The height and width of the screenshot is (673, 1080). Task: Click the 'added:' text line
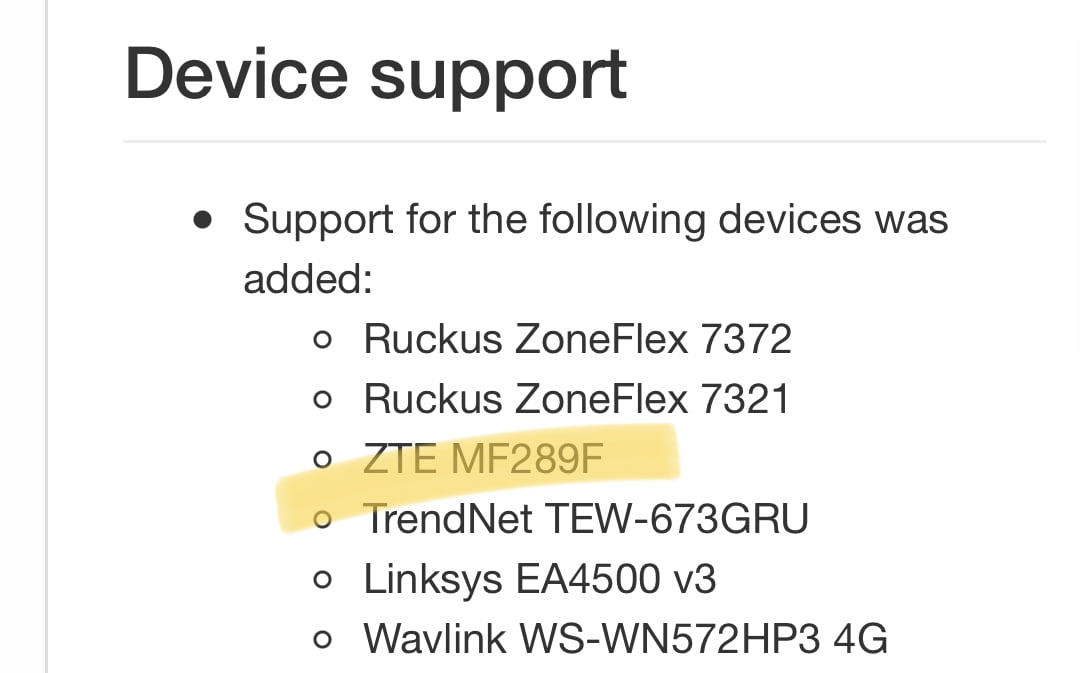click(308, 280)
